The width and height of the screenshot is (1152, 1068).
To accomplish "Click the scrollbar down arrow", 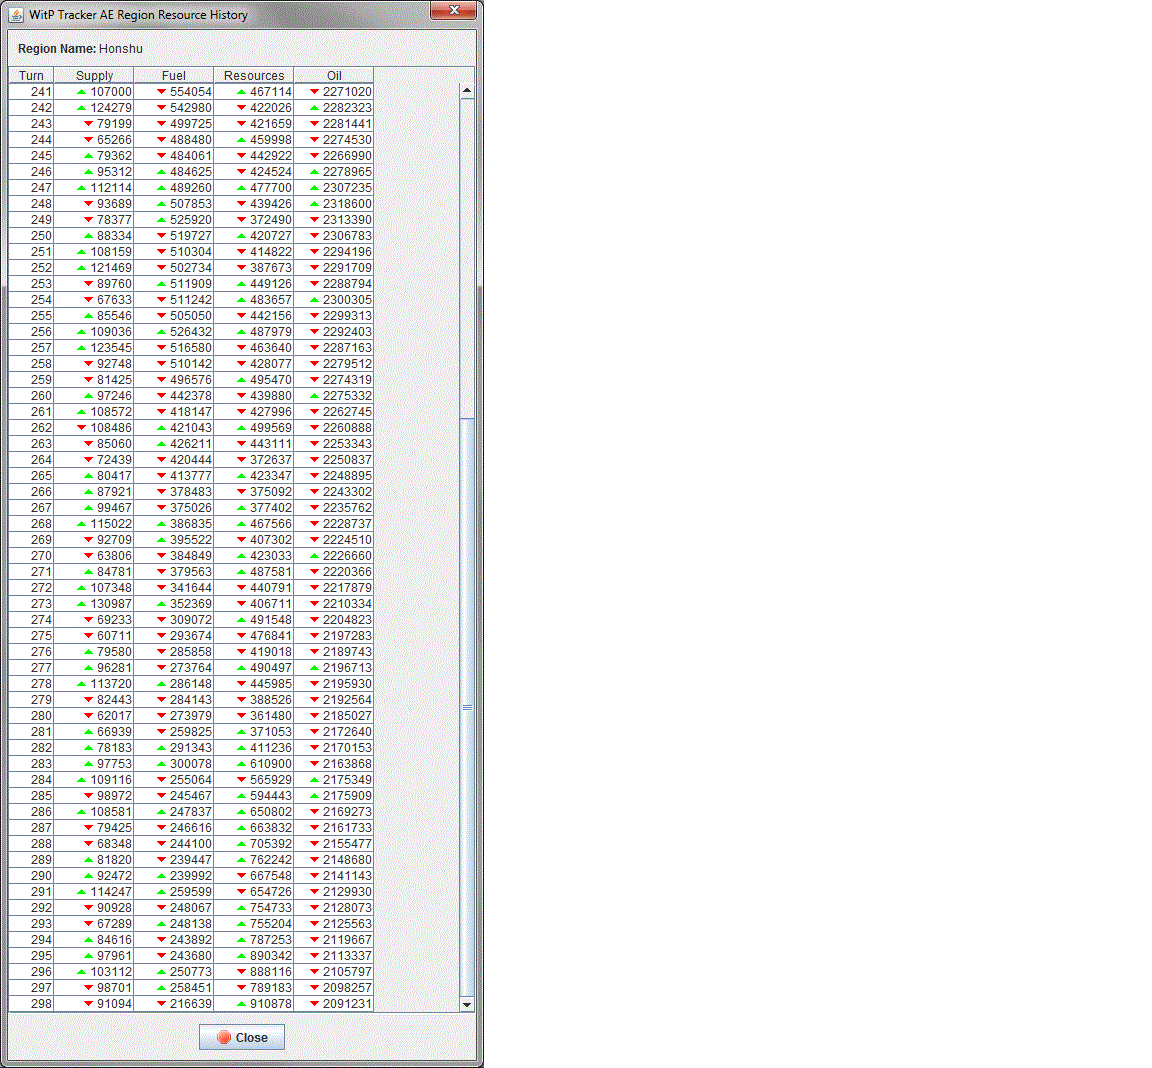I will pos(467,1004).
